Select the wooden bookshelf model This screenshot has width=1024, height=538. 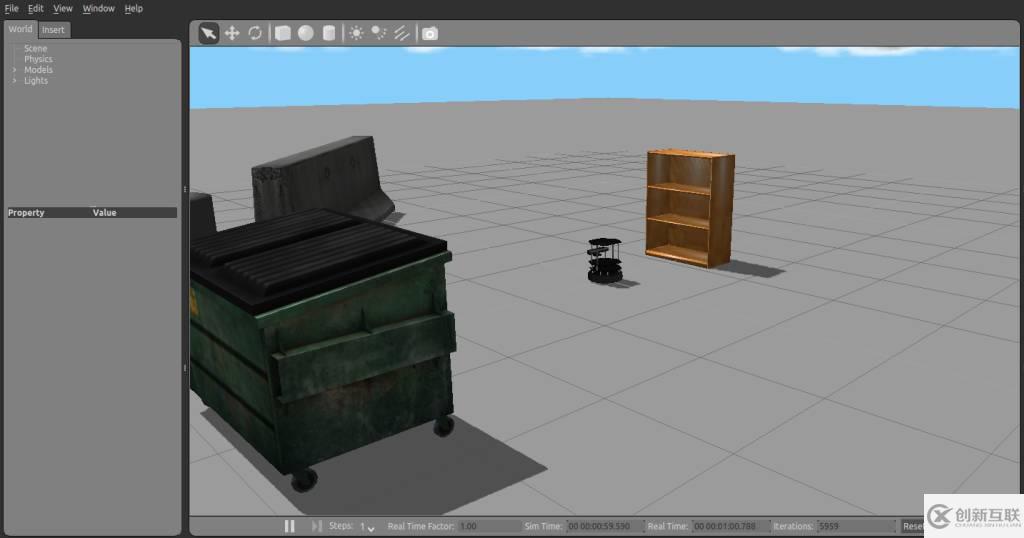pyautogui.click(x=690, y=208)
